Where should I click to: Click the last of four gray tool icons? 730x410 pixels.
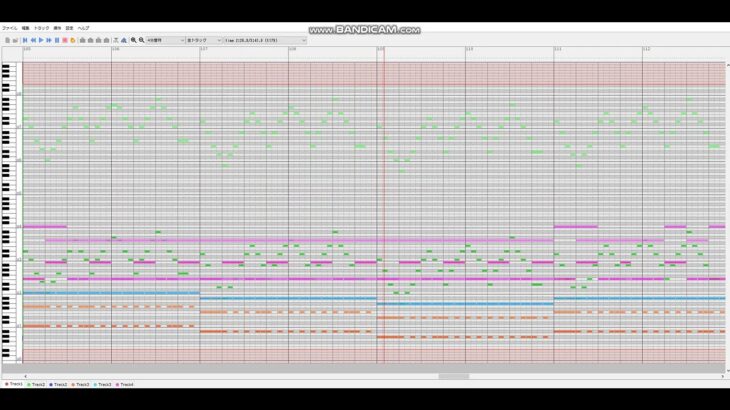[x=107, y=40]
